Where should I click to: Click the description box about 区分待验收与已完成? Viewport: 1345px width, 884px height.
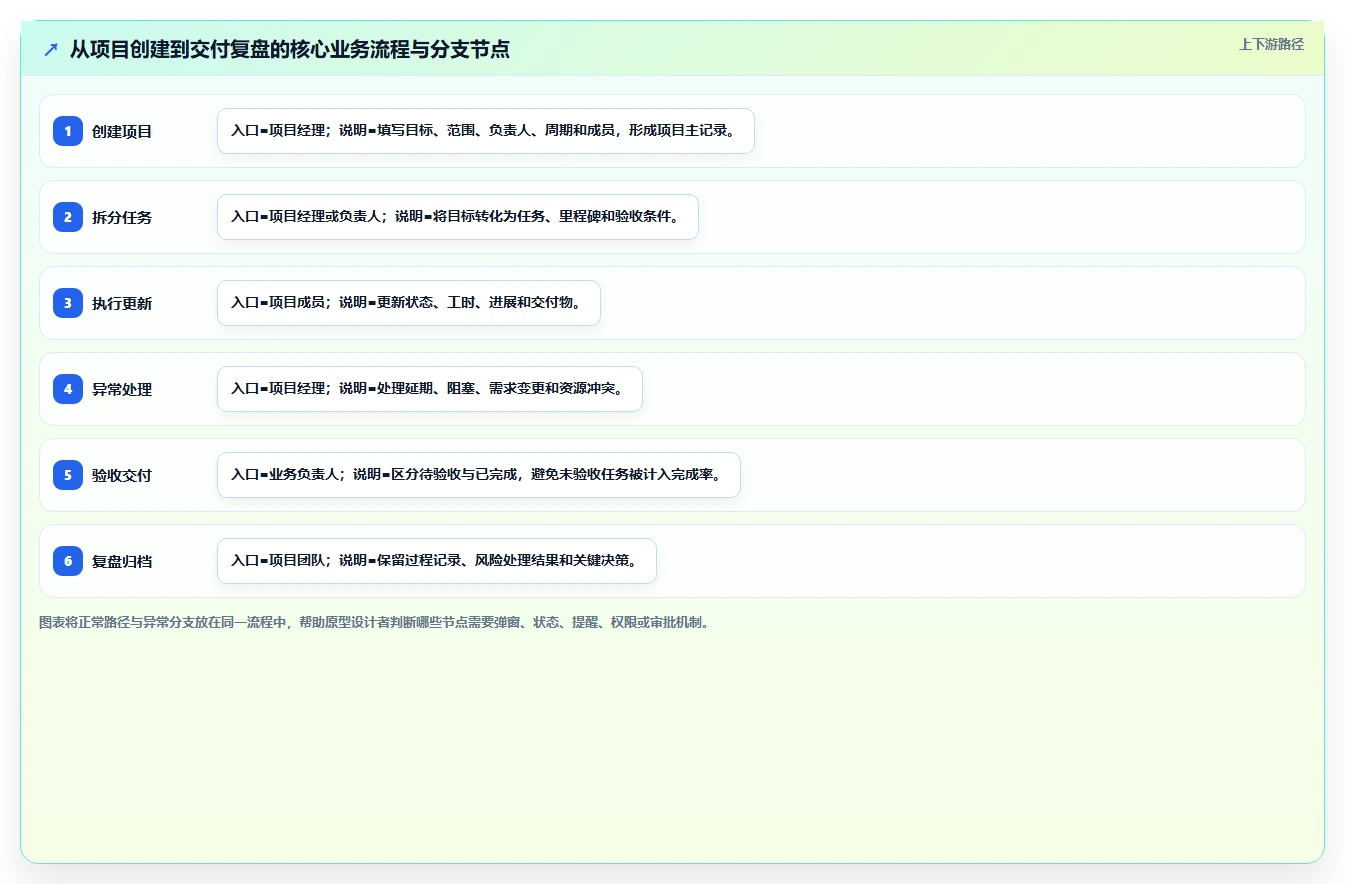pyautogui.click(x=479, y=475)
